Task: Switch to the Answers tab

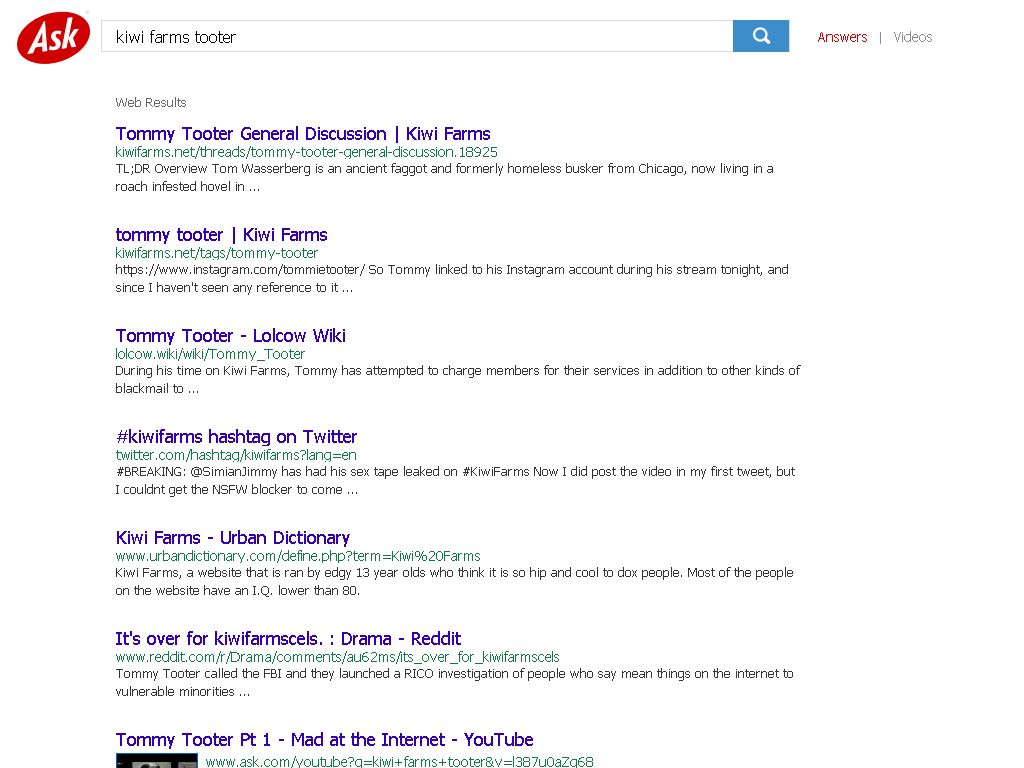Action: coord(842,37)
